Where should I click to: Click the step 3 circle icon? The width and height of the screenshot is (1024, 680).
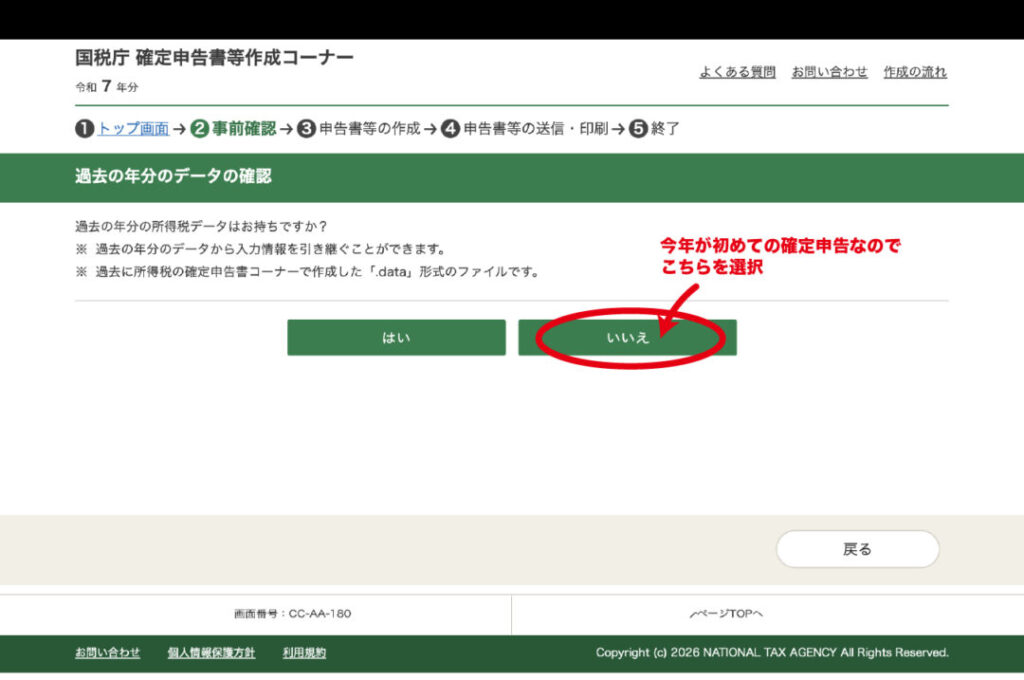(306, 129)
